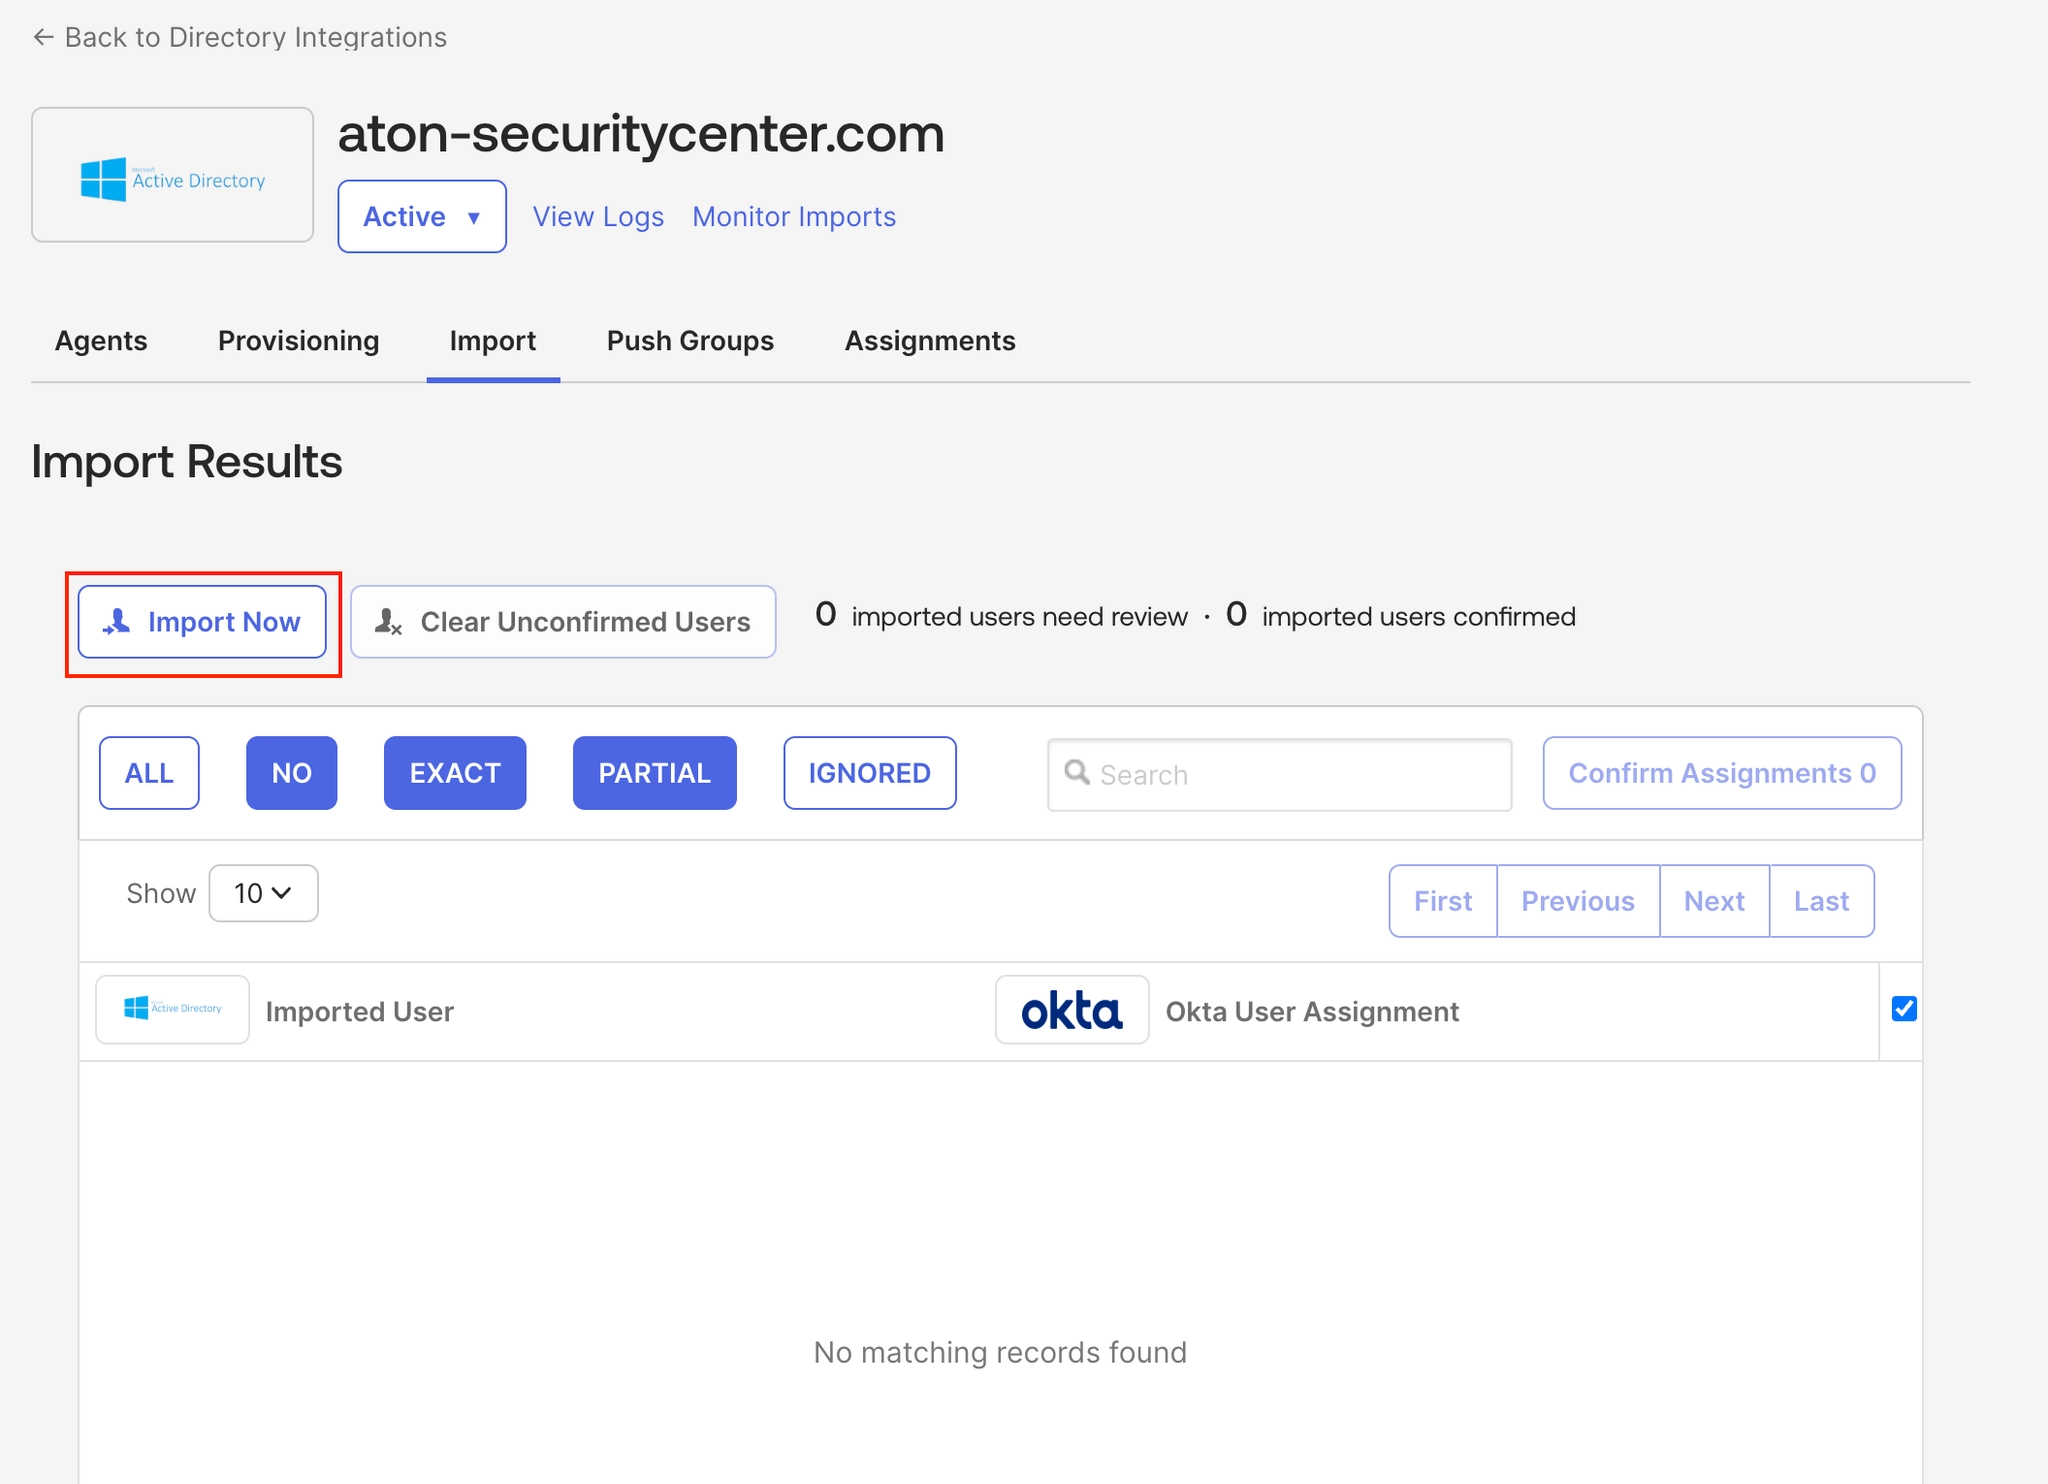Click the Clear Unconfirmed Users person icon

[x=388, y=622]
